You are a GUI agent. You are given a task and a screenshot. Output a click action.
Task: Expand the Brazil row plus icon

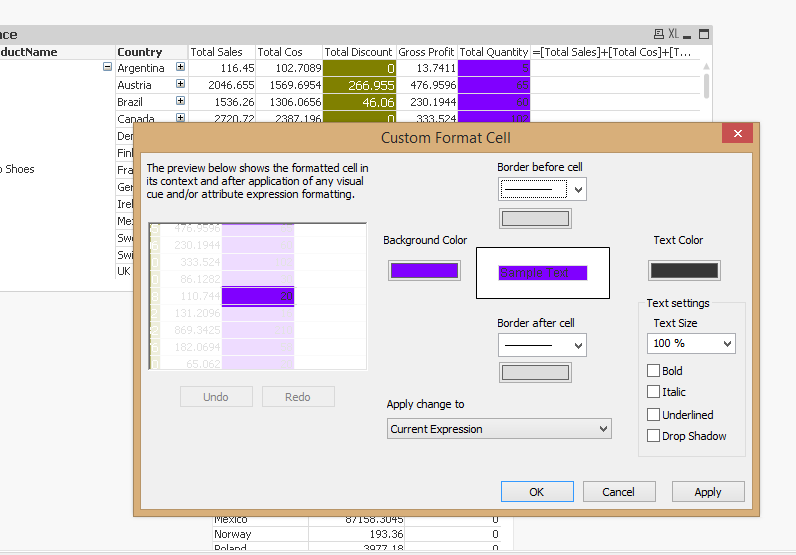pyautogui.click(x=180, y=102)
